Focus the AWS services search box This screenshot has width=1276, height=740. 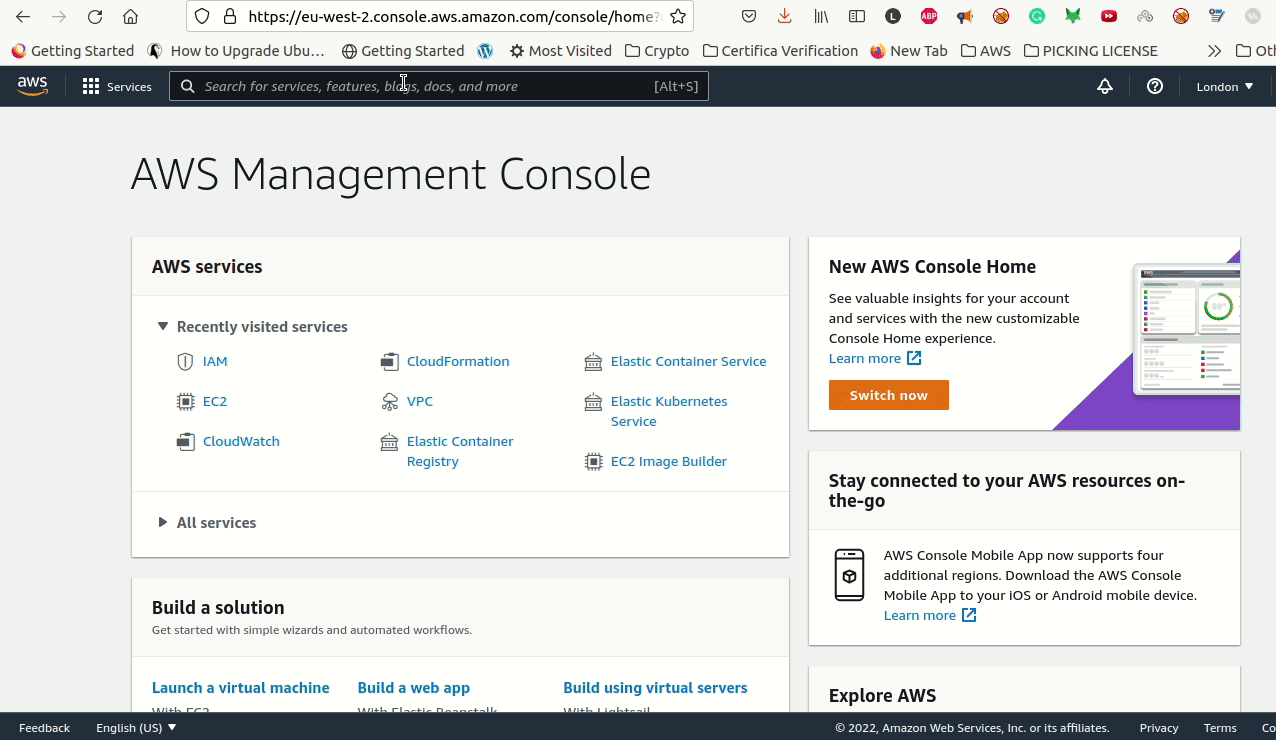click(439, 87)
